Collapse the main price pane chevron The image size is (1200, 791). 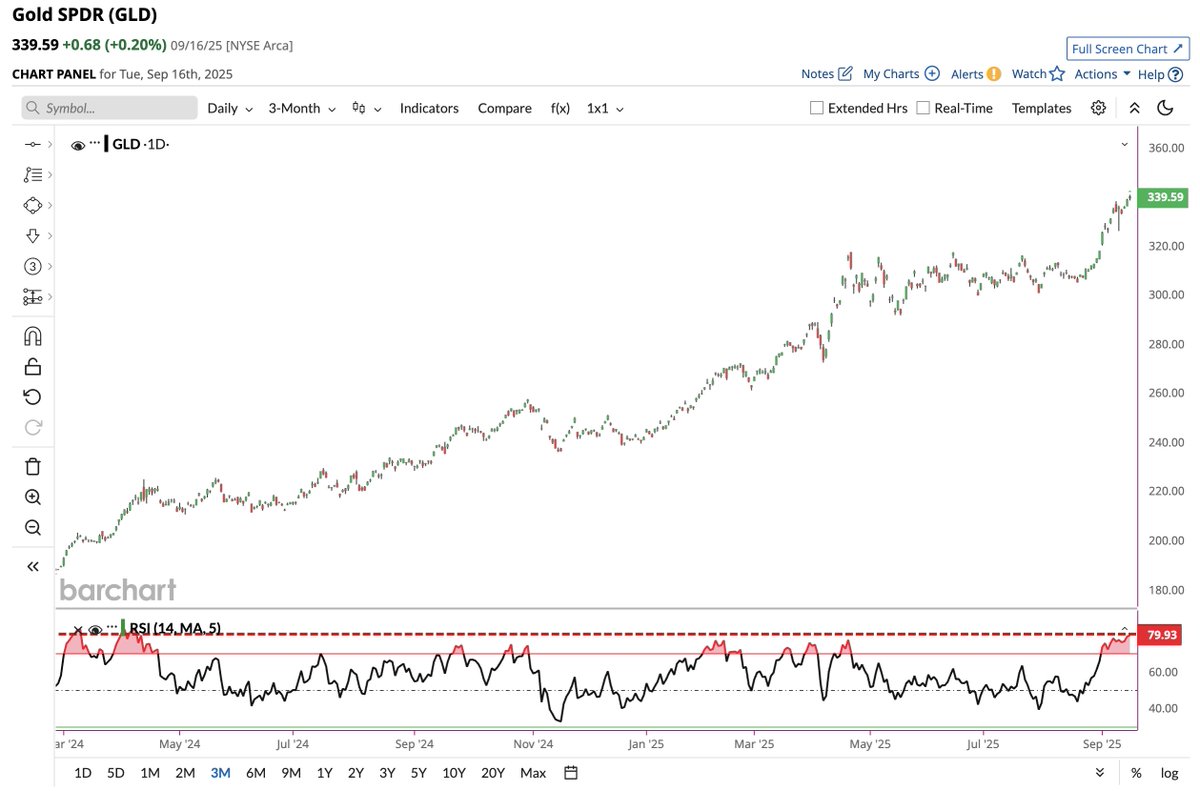1124,145
